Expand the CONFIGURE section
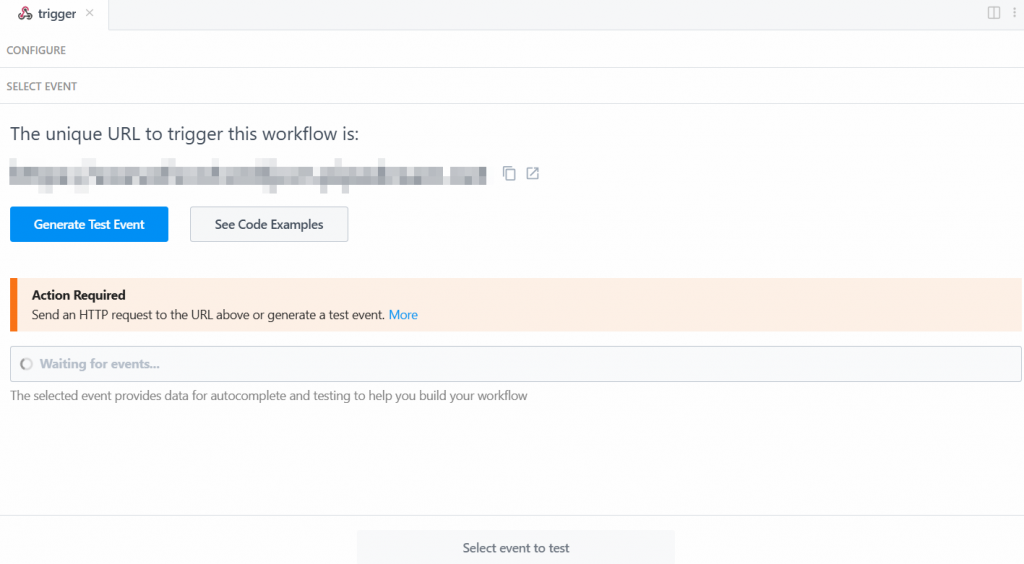Image resolution: width=1024 pixels, height=564 pixels. pos(36,50)
